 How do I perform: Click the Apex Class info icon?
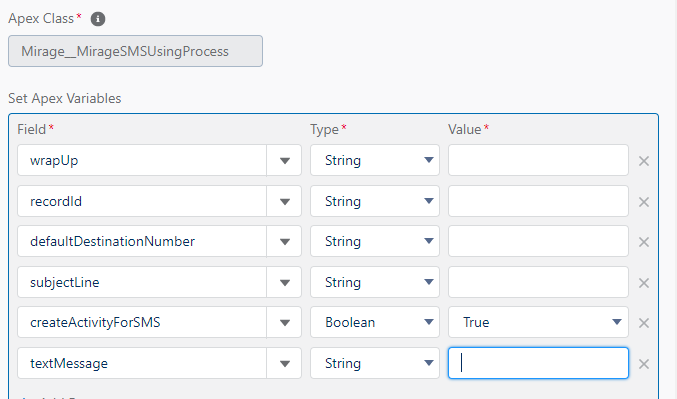98,19
